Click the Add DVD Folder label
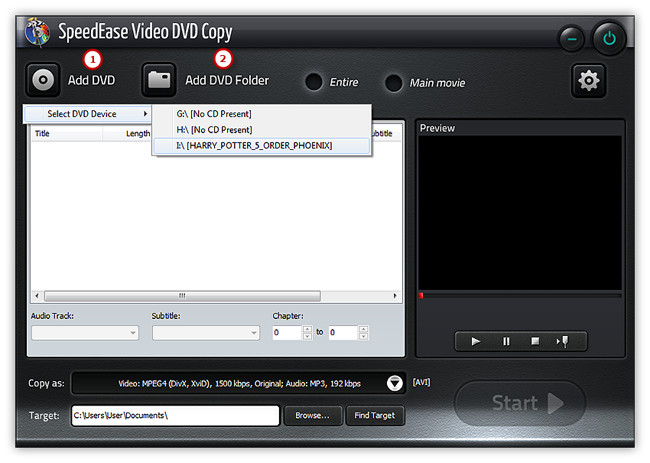Screen dimensions: 650x463 pyautogui.click(x=227, y=80)
